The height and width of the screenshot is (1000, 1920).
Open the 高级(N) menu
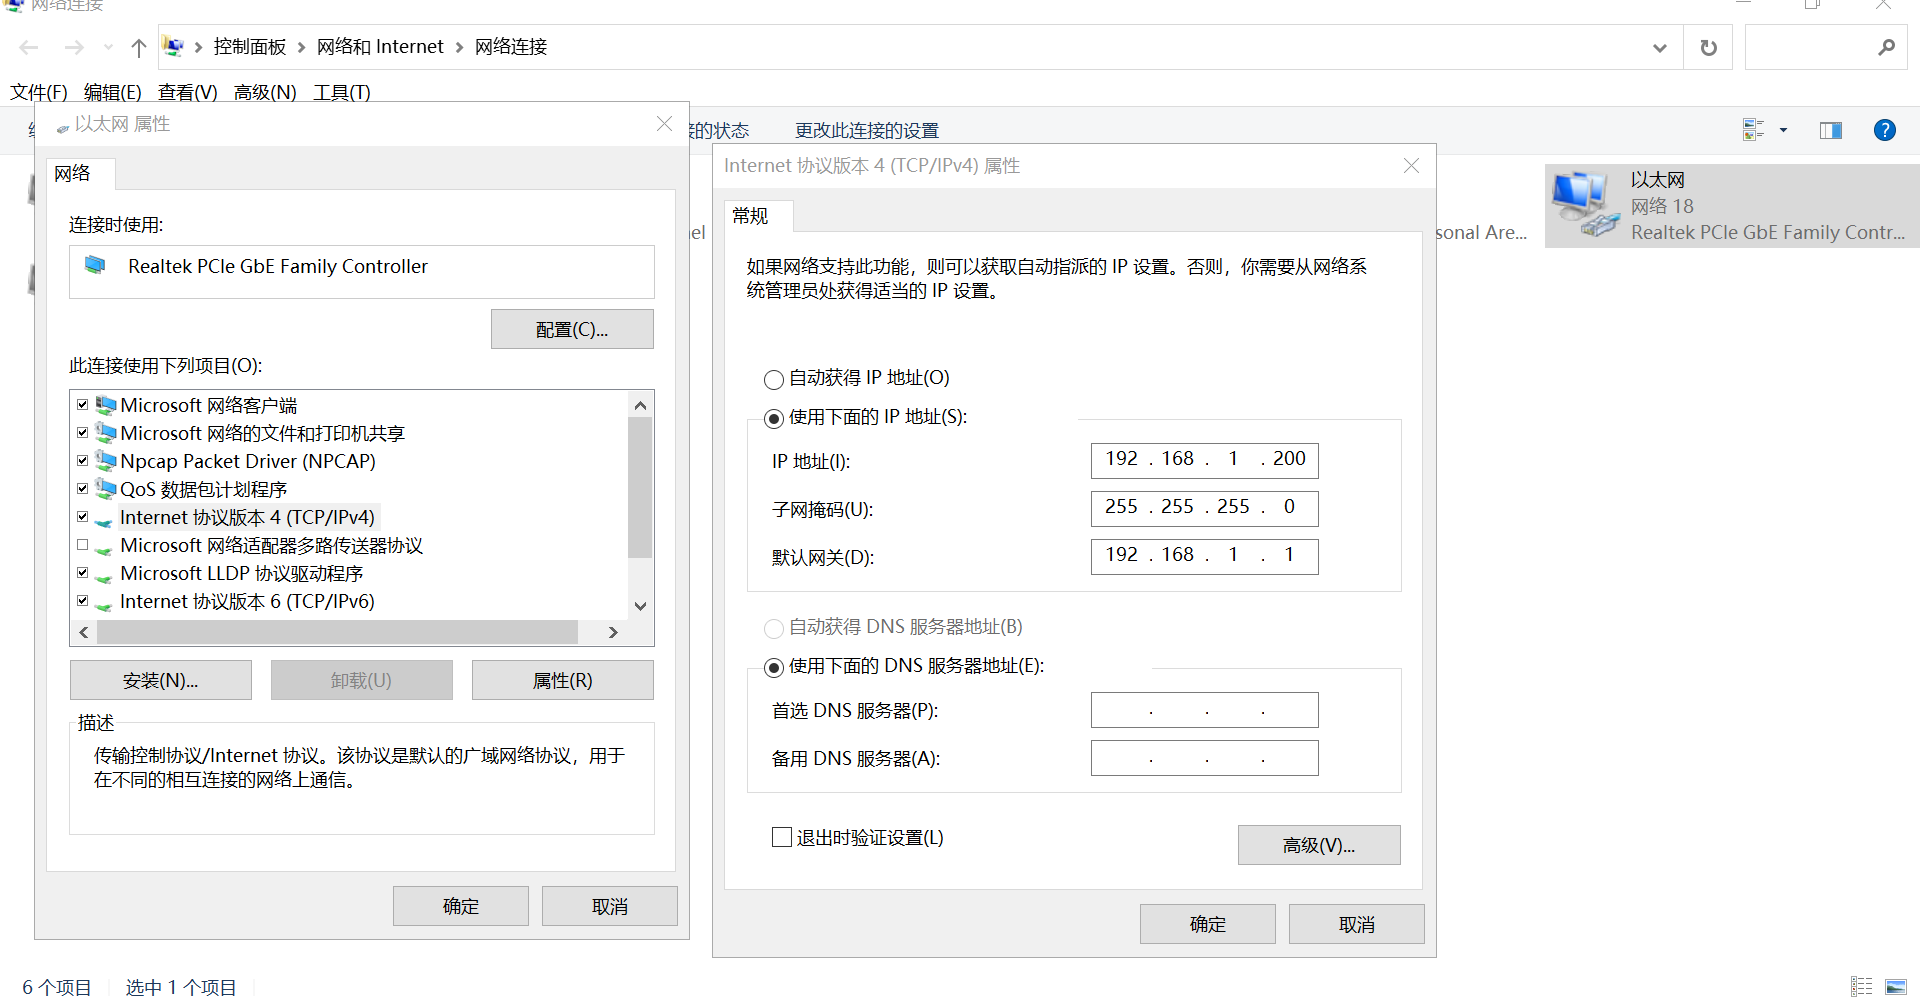265,92
